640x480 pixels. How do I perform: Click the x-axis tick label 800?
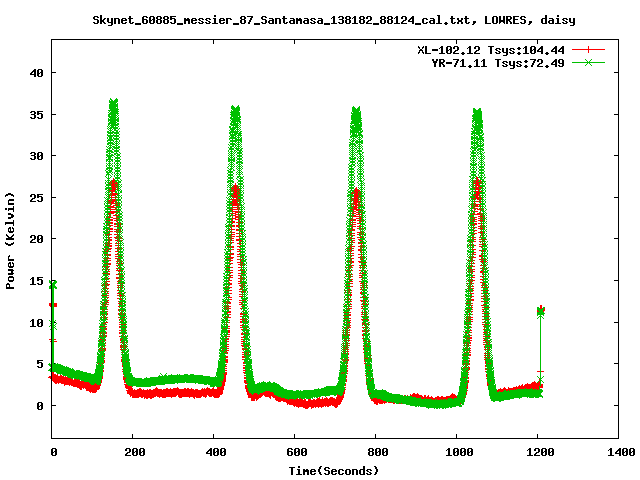tap(378, 452)
